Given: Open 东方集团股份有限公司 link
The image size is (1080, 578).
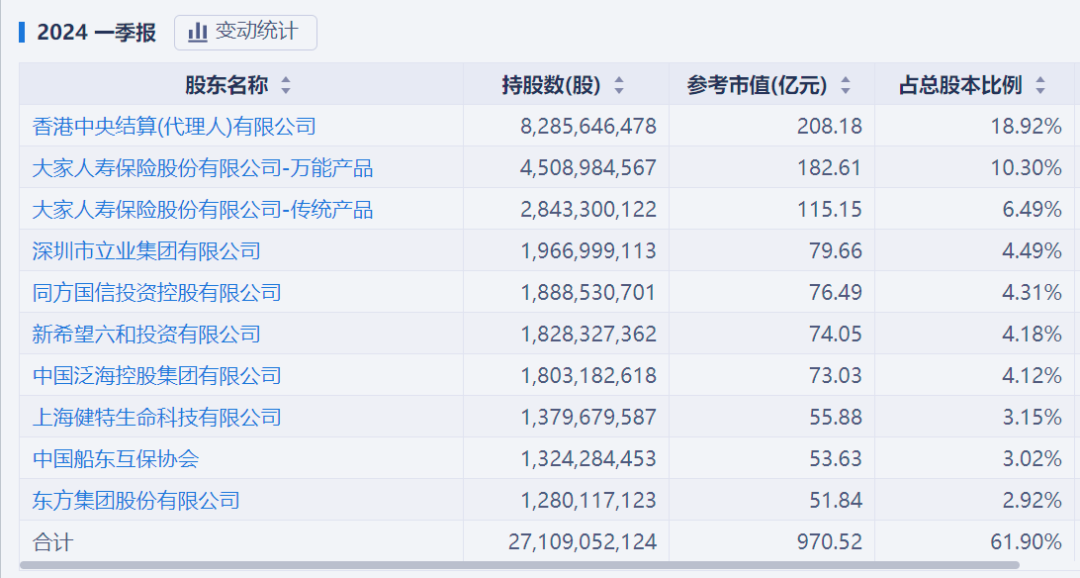Looking at the screenshot, I should click(136, 500).
